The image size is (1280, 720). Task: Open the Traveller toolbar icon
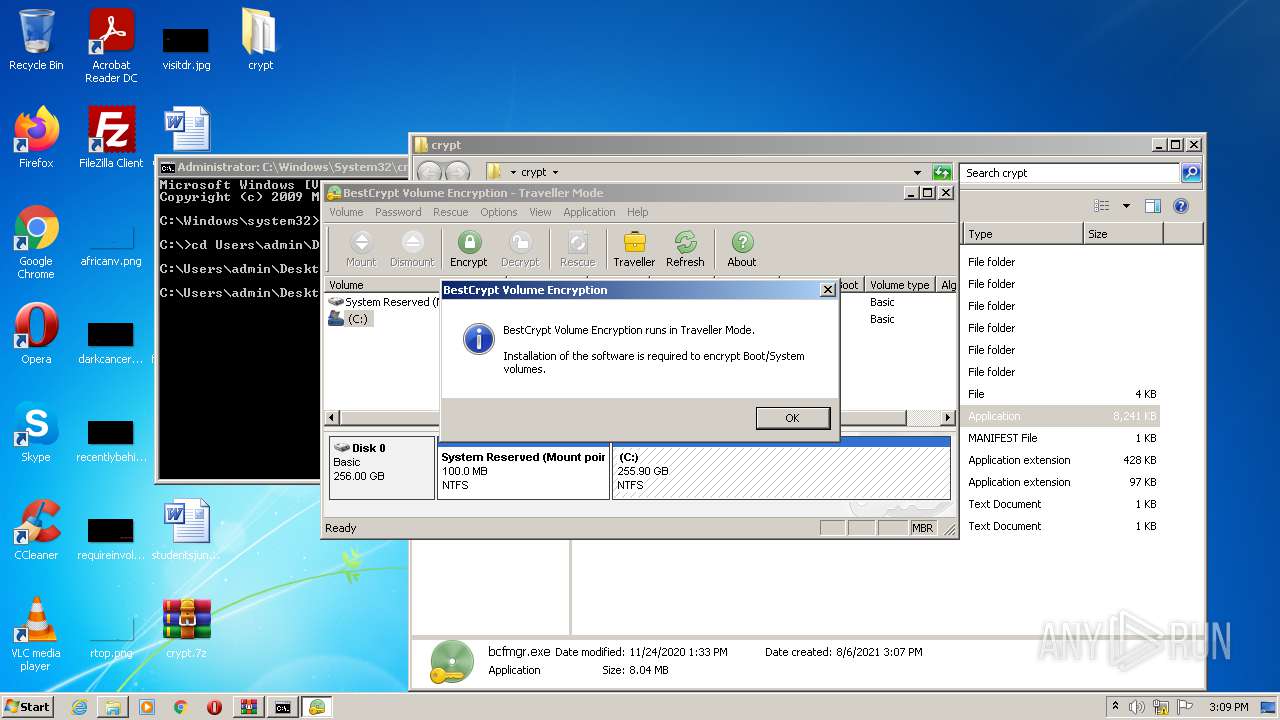634,249
